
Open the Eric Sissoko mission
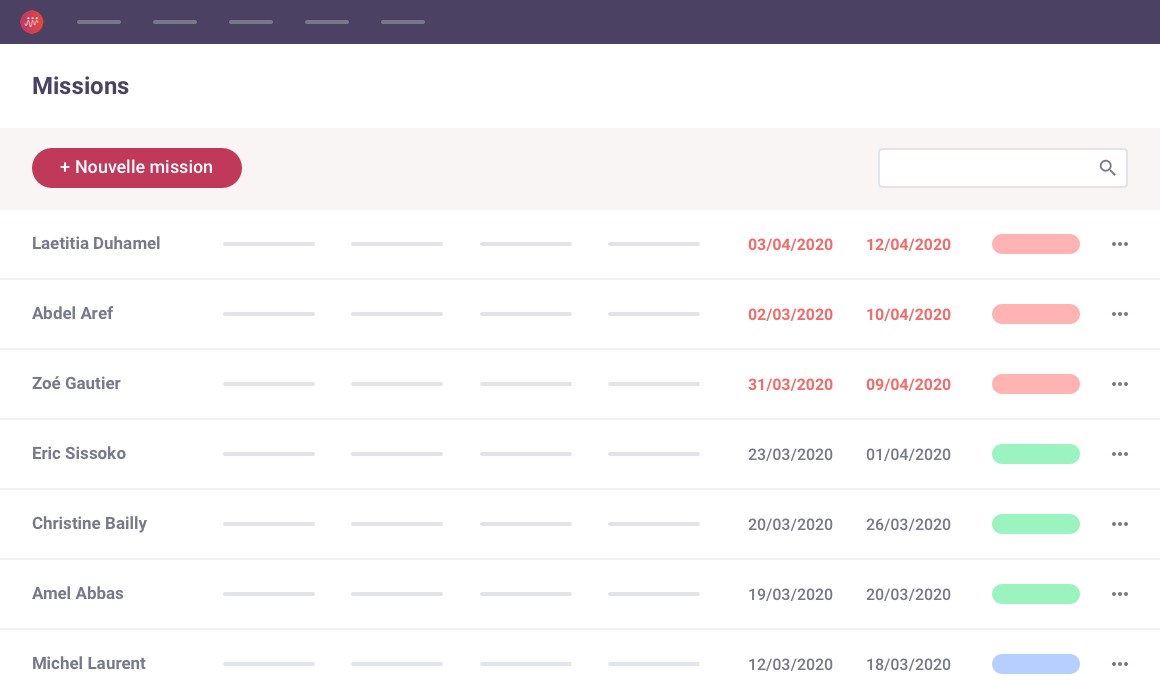[79, 454]
